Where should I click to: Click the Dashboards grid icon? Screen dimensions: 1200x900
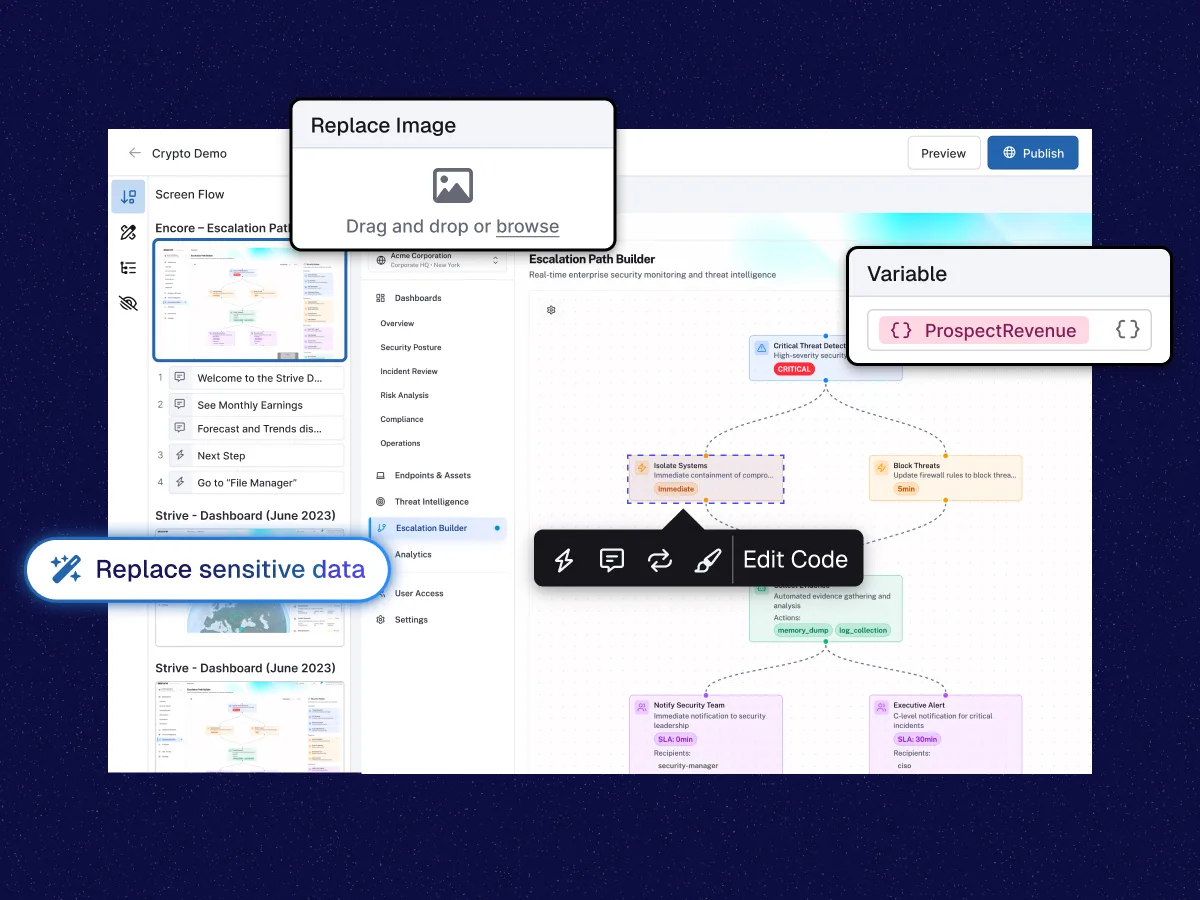coord(381,298)
